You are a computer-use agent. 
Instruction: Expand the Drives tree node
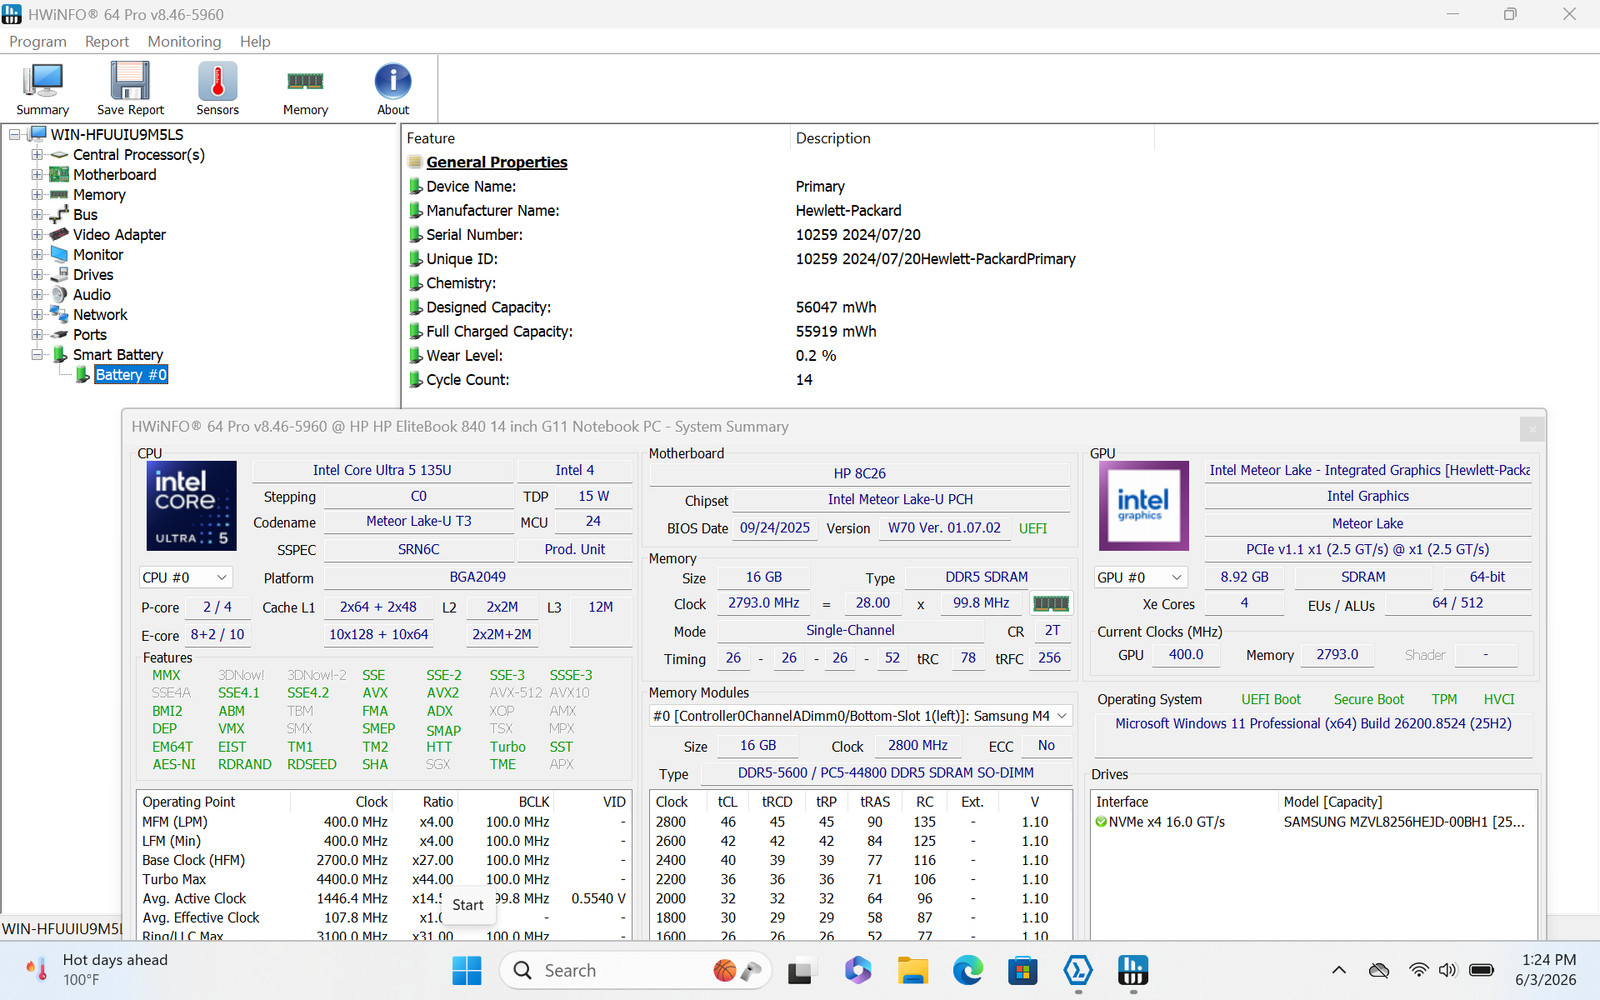(37, 275)
